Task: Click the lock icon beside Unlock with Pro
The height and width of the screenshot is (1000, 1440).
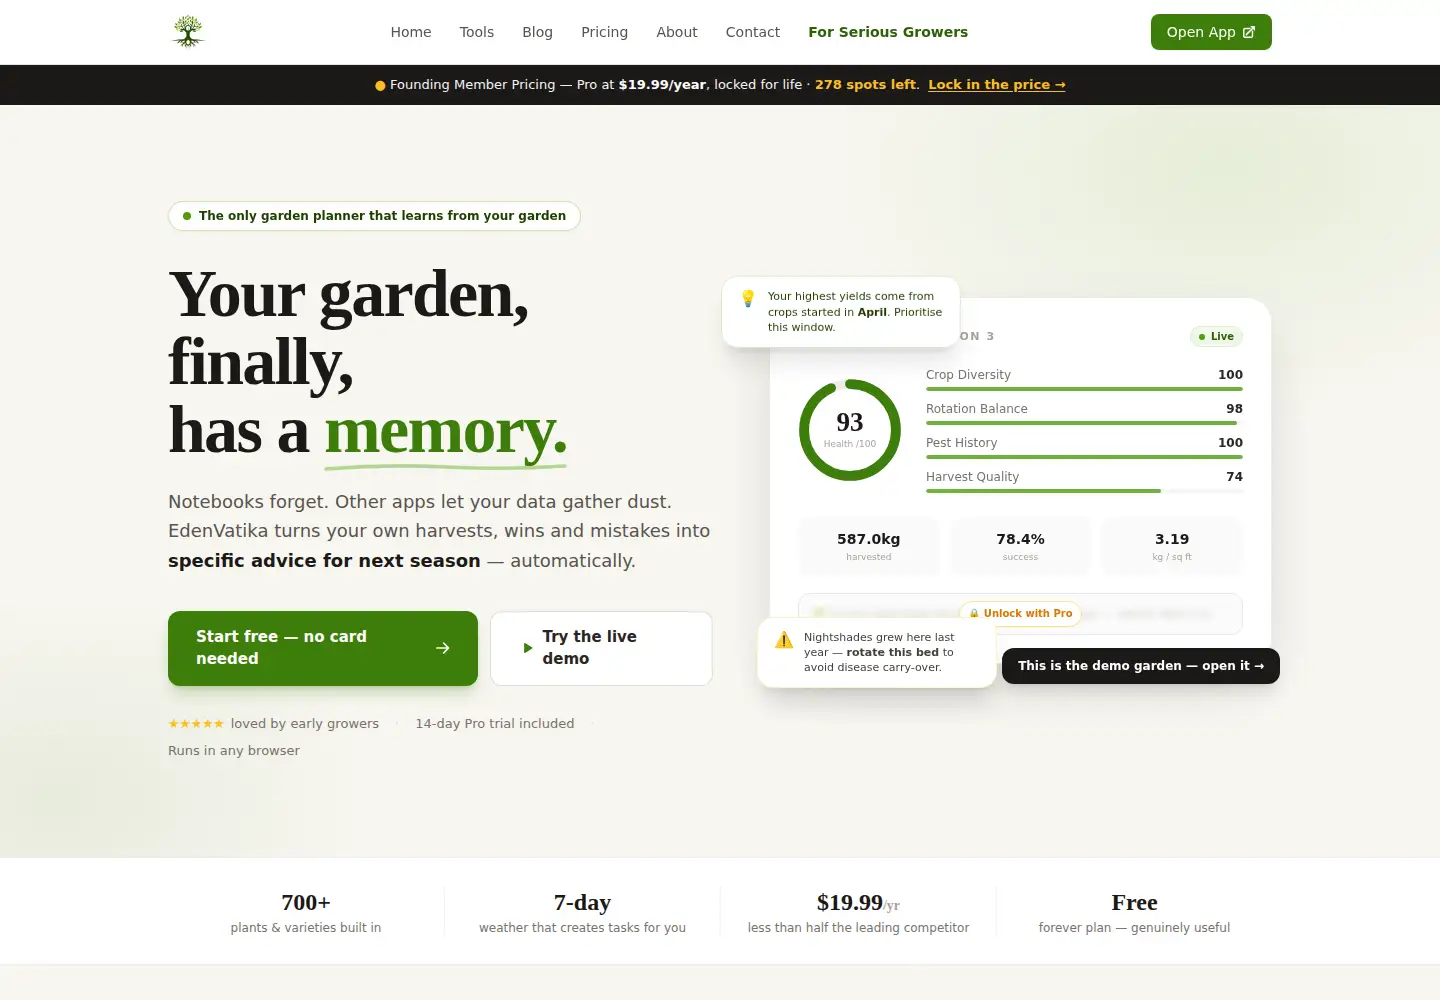Action: pos(974,614)
